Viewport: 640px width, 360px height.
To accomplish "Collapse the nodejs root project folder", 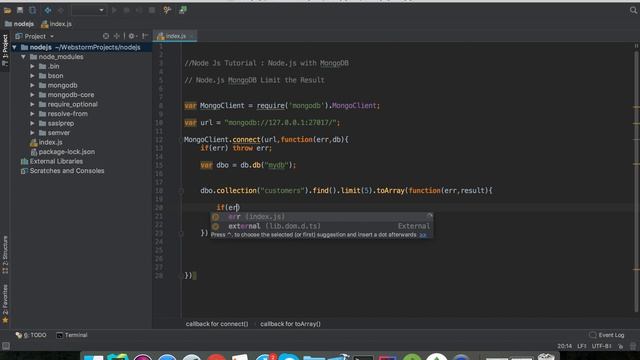I will [14, 47].
